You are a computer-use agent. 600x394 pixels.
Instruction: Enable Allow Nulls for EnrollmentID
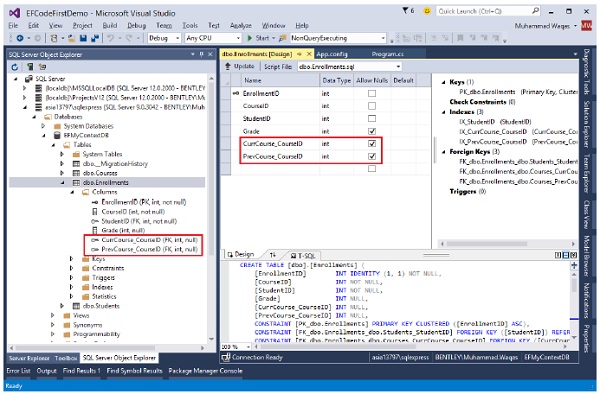(x=372, y=93)
